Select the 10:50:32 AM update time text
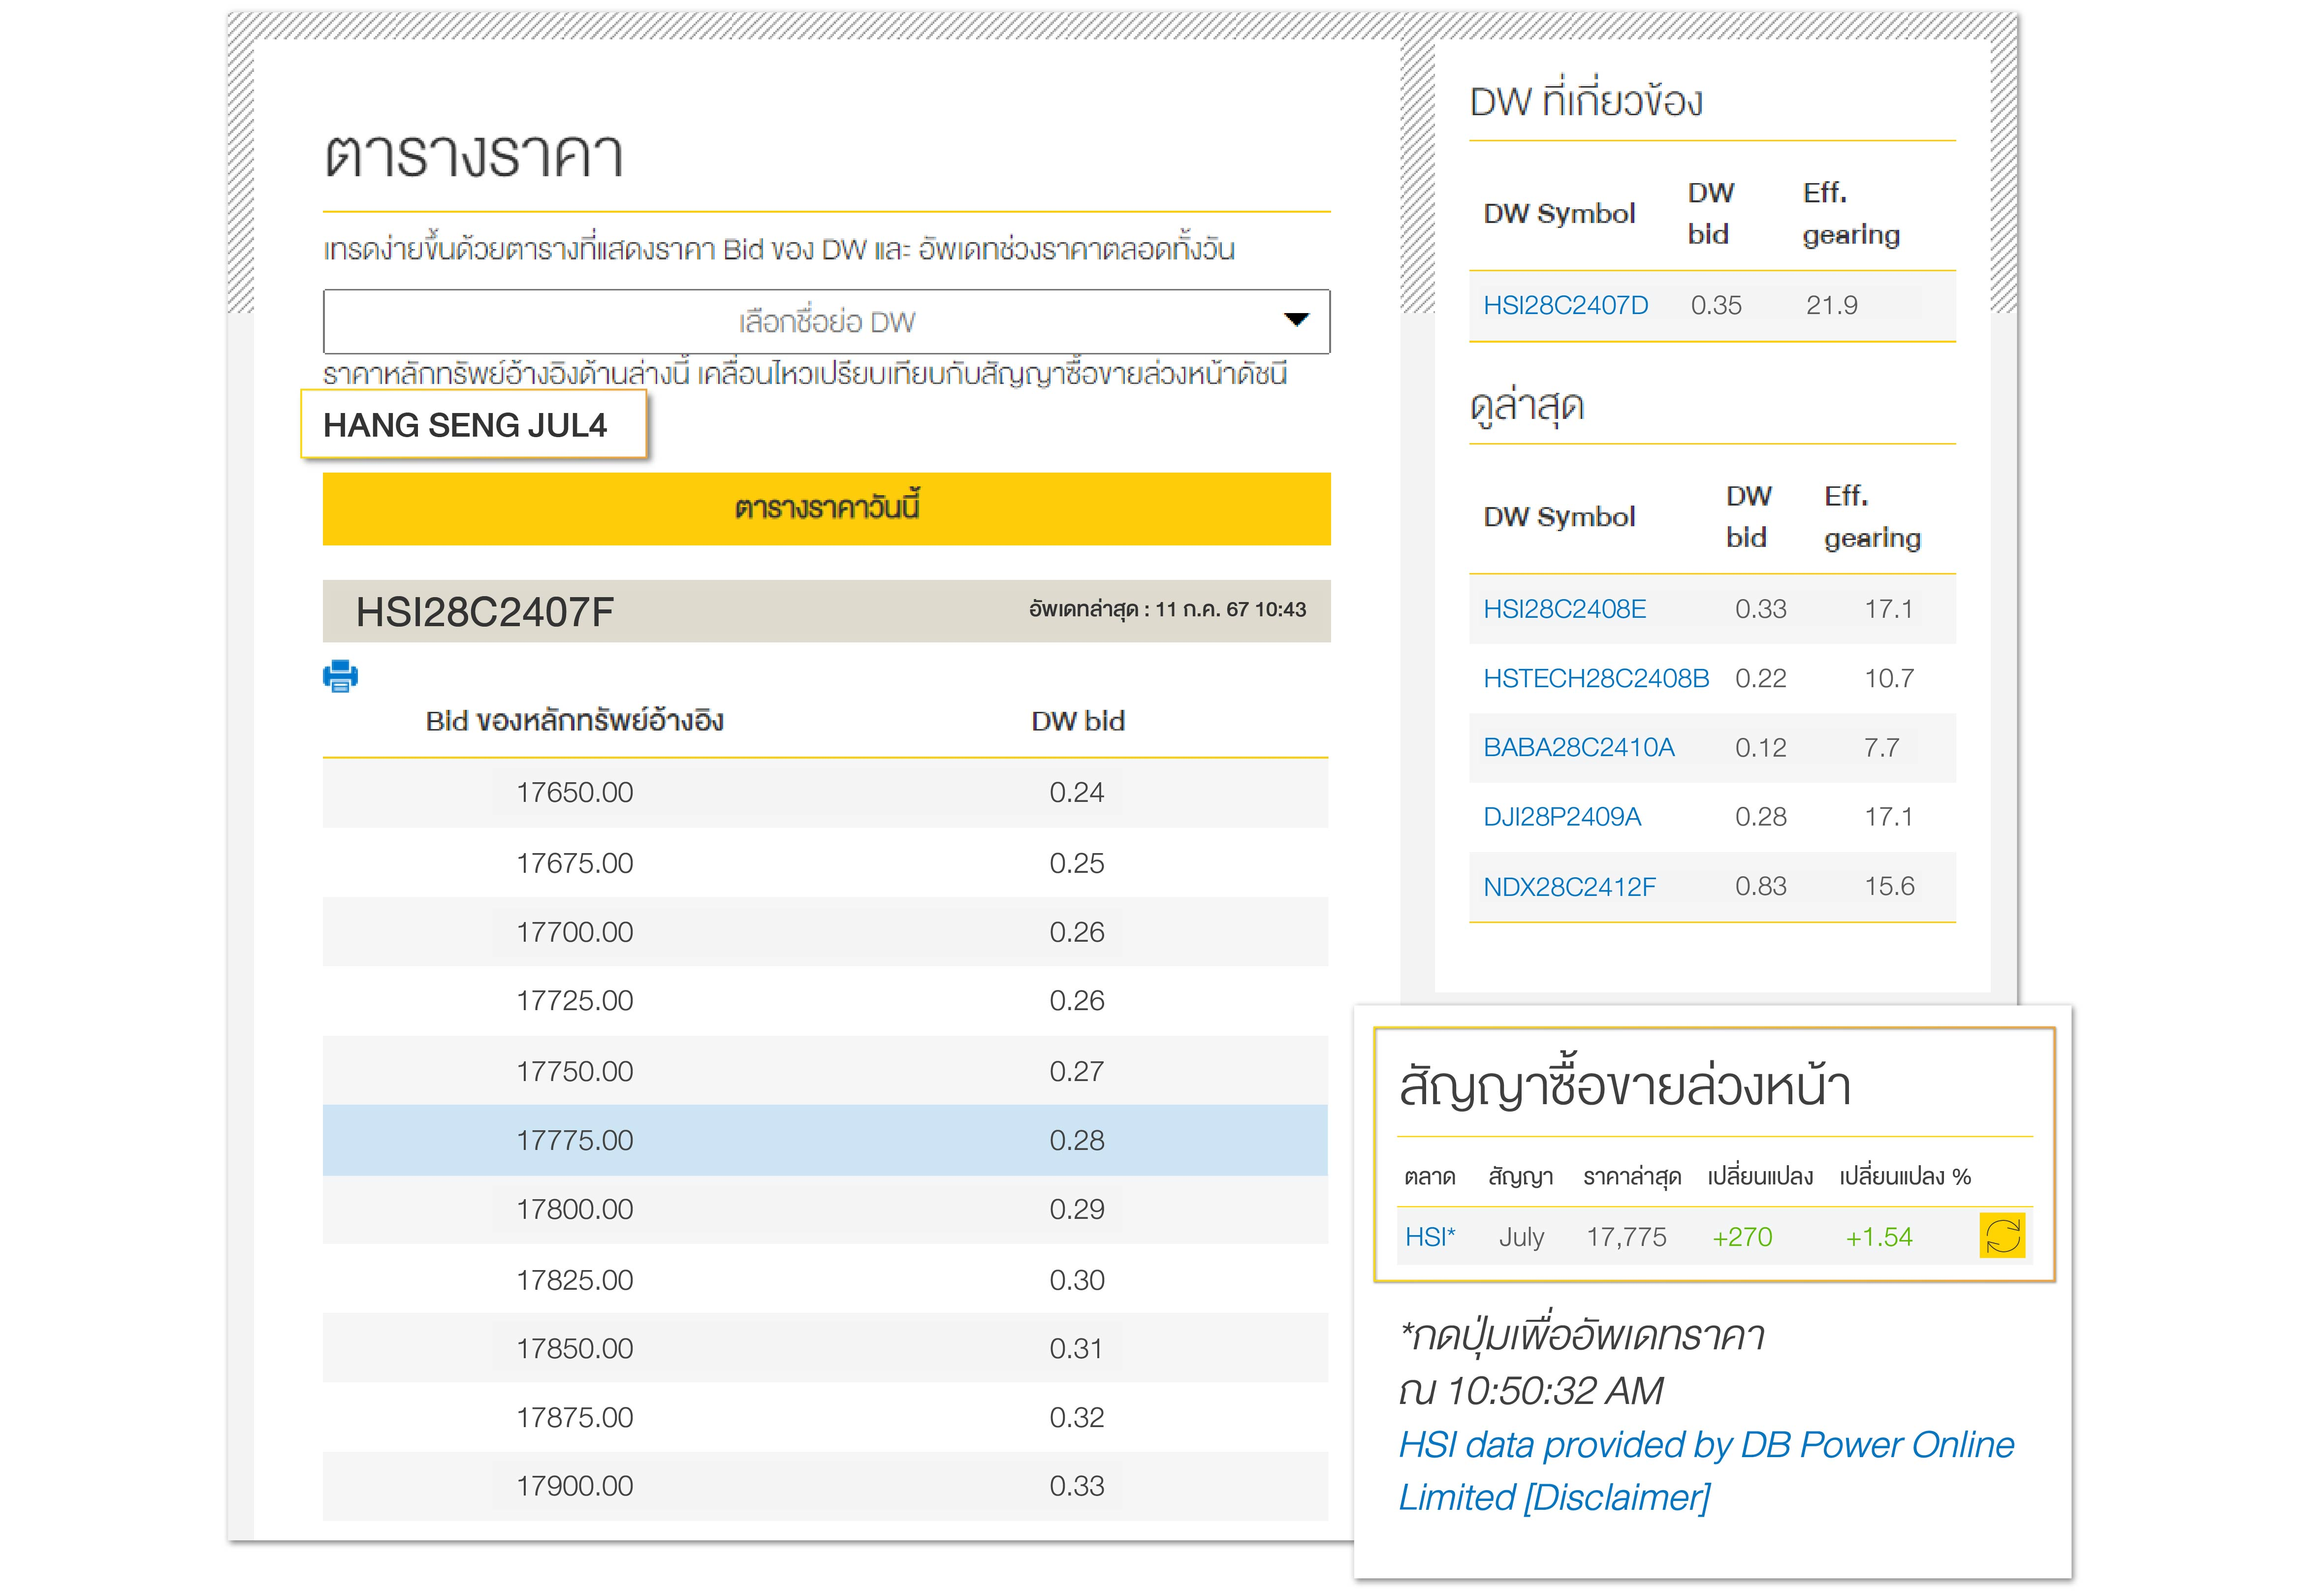 [1531, 1390]
